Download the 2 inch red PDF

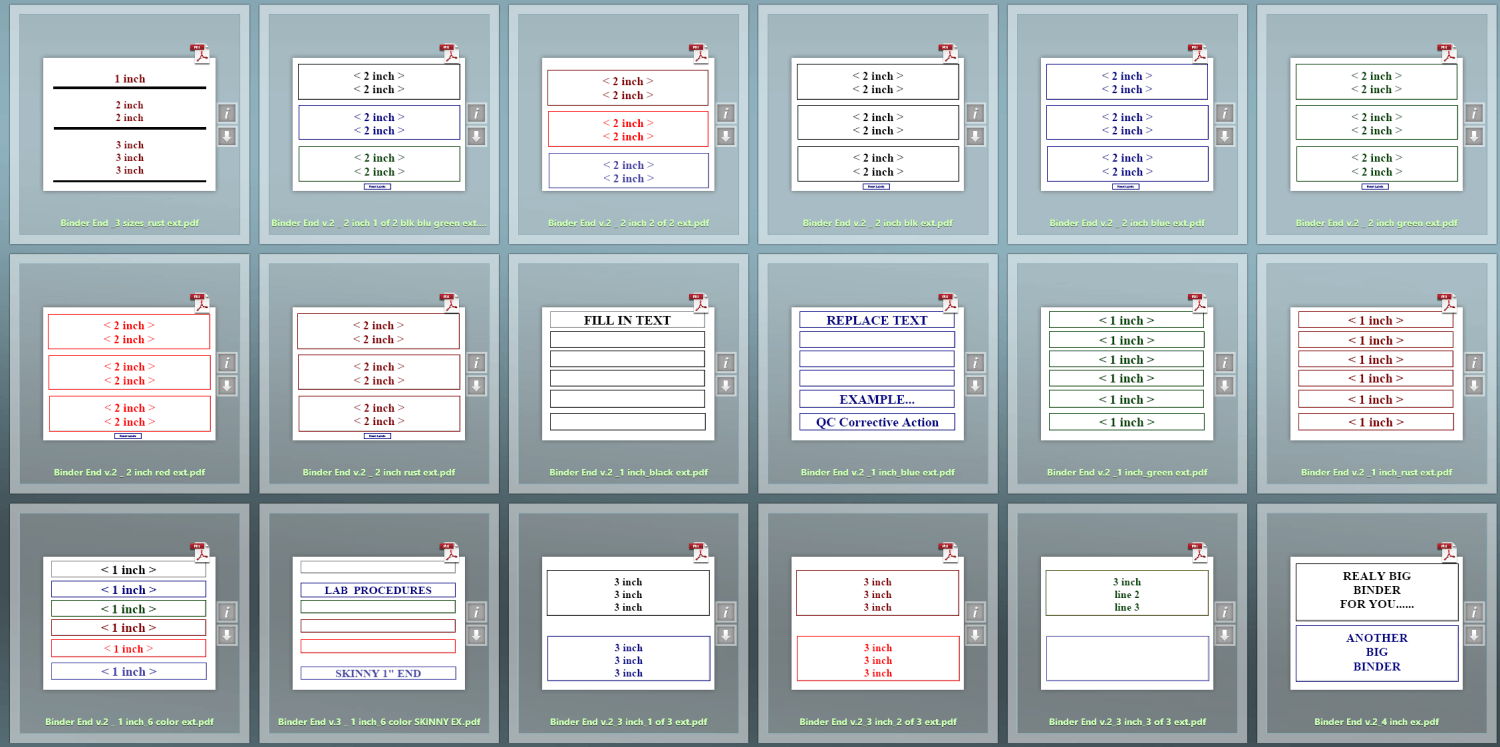click(227, 386)
